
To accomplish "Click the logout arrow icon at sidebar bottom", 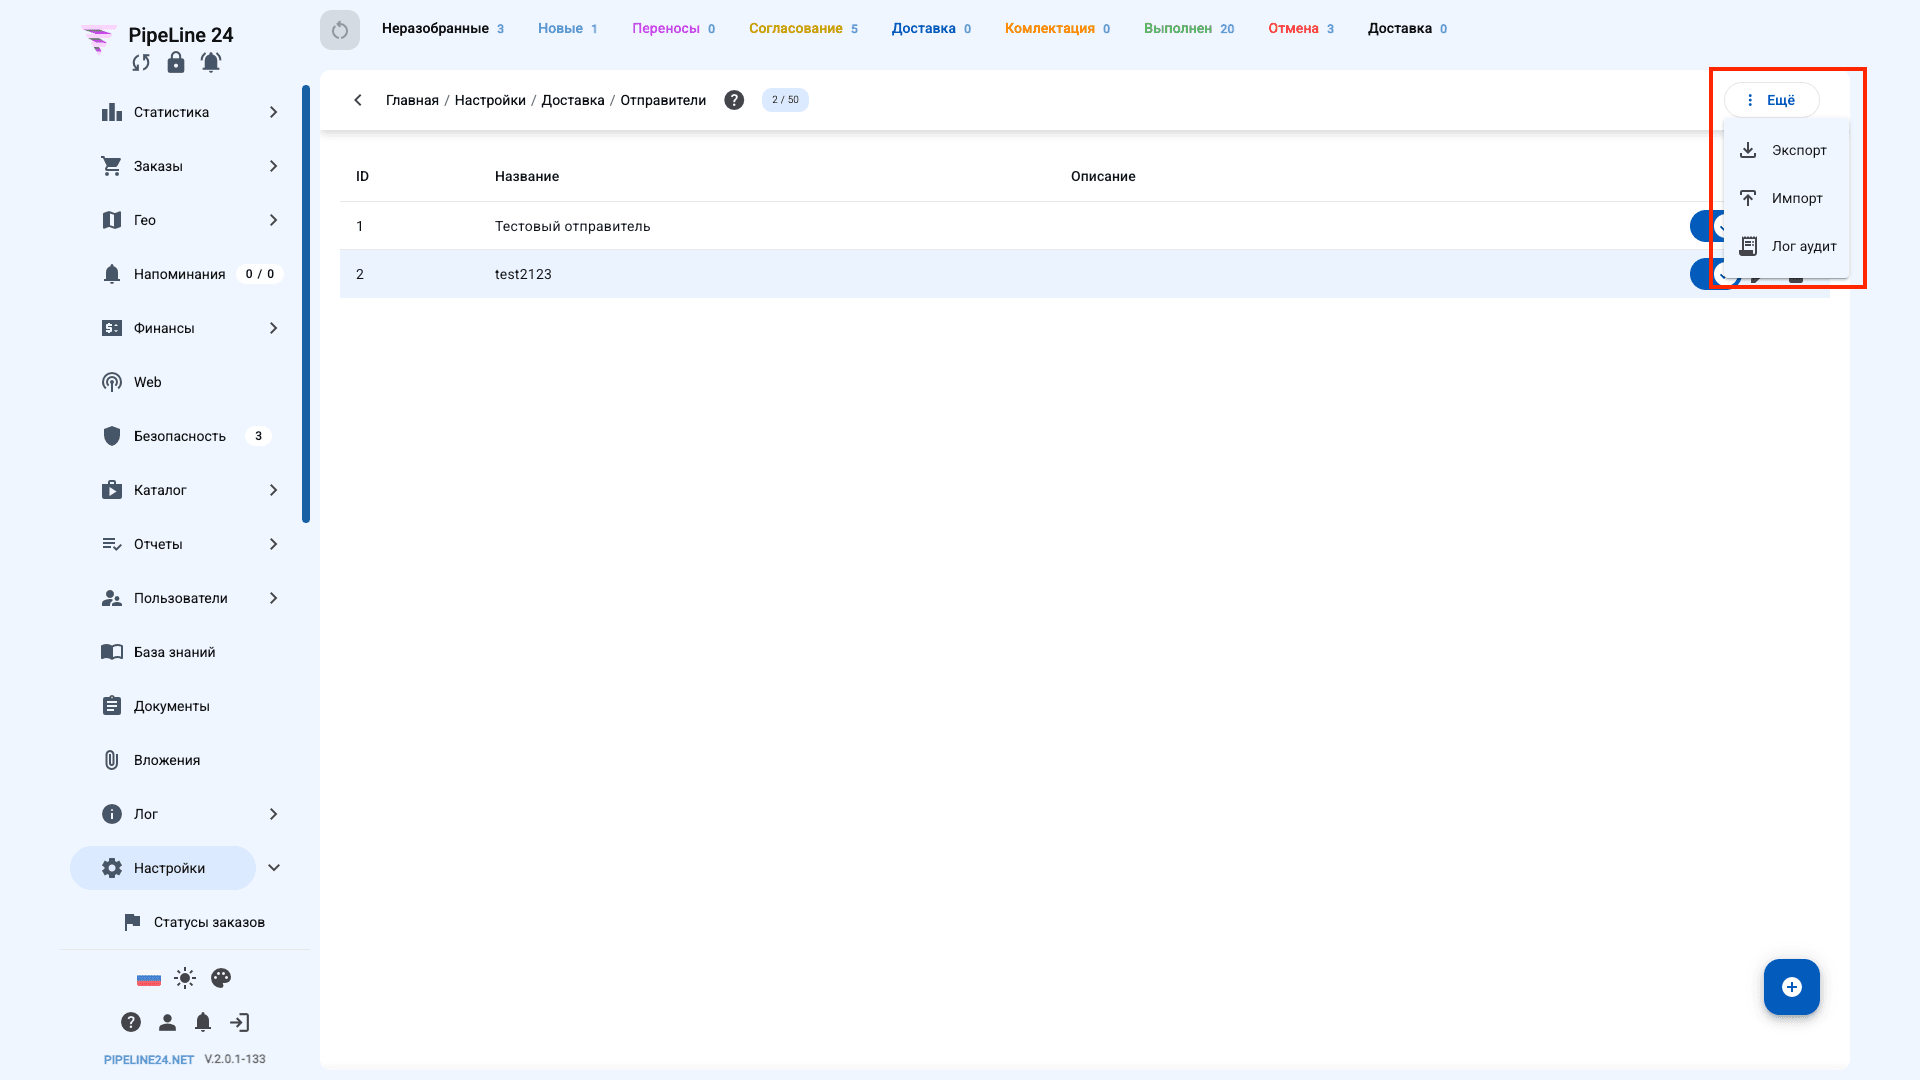I will pyautogui.click(x=239, y=1022).
